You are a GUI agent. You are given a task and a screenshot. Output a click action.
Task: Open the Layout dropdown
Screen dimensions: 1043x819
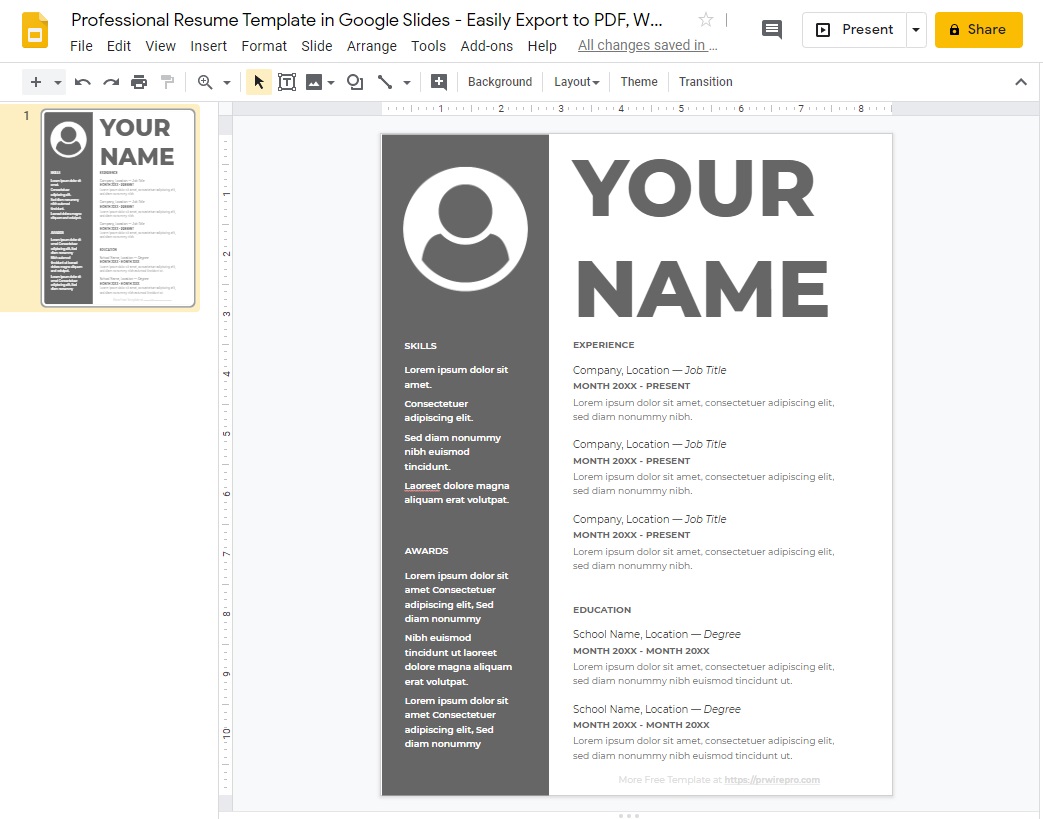[x=576, y=82]
